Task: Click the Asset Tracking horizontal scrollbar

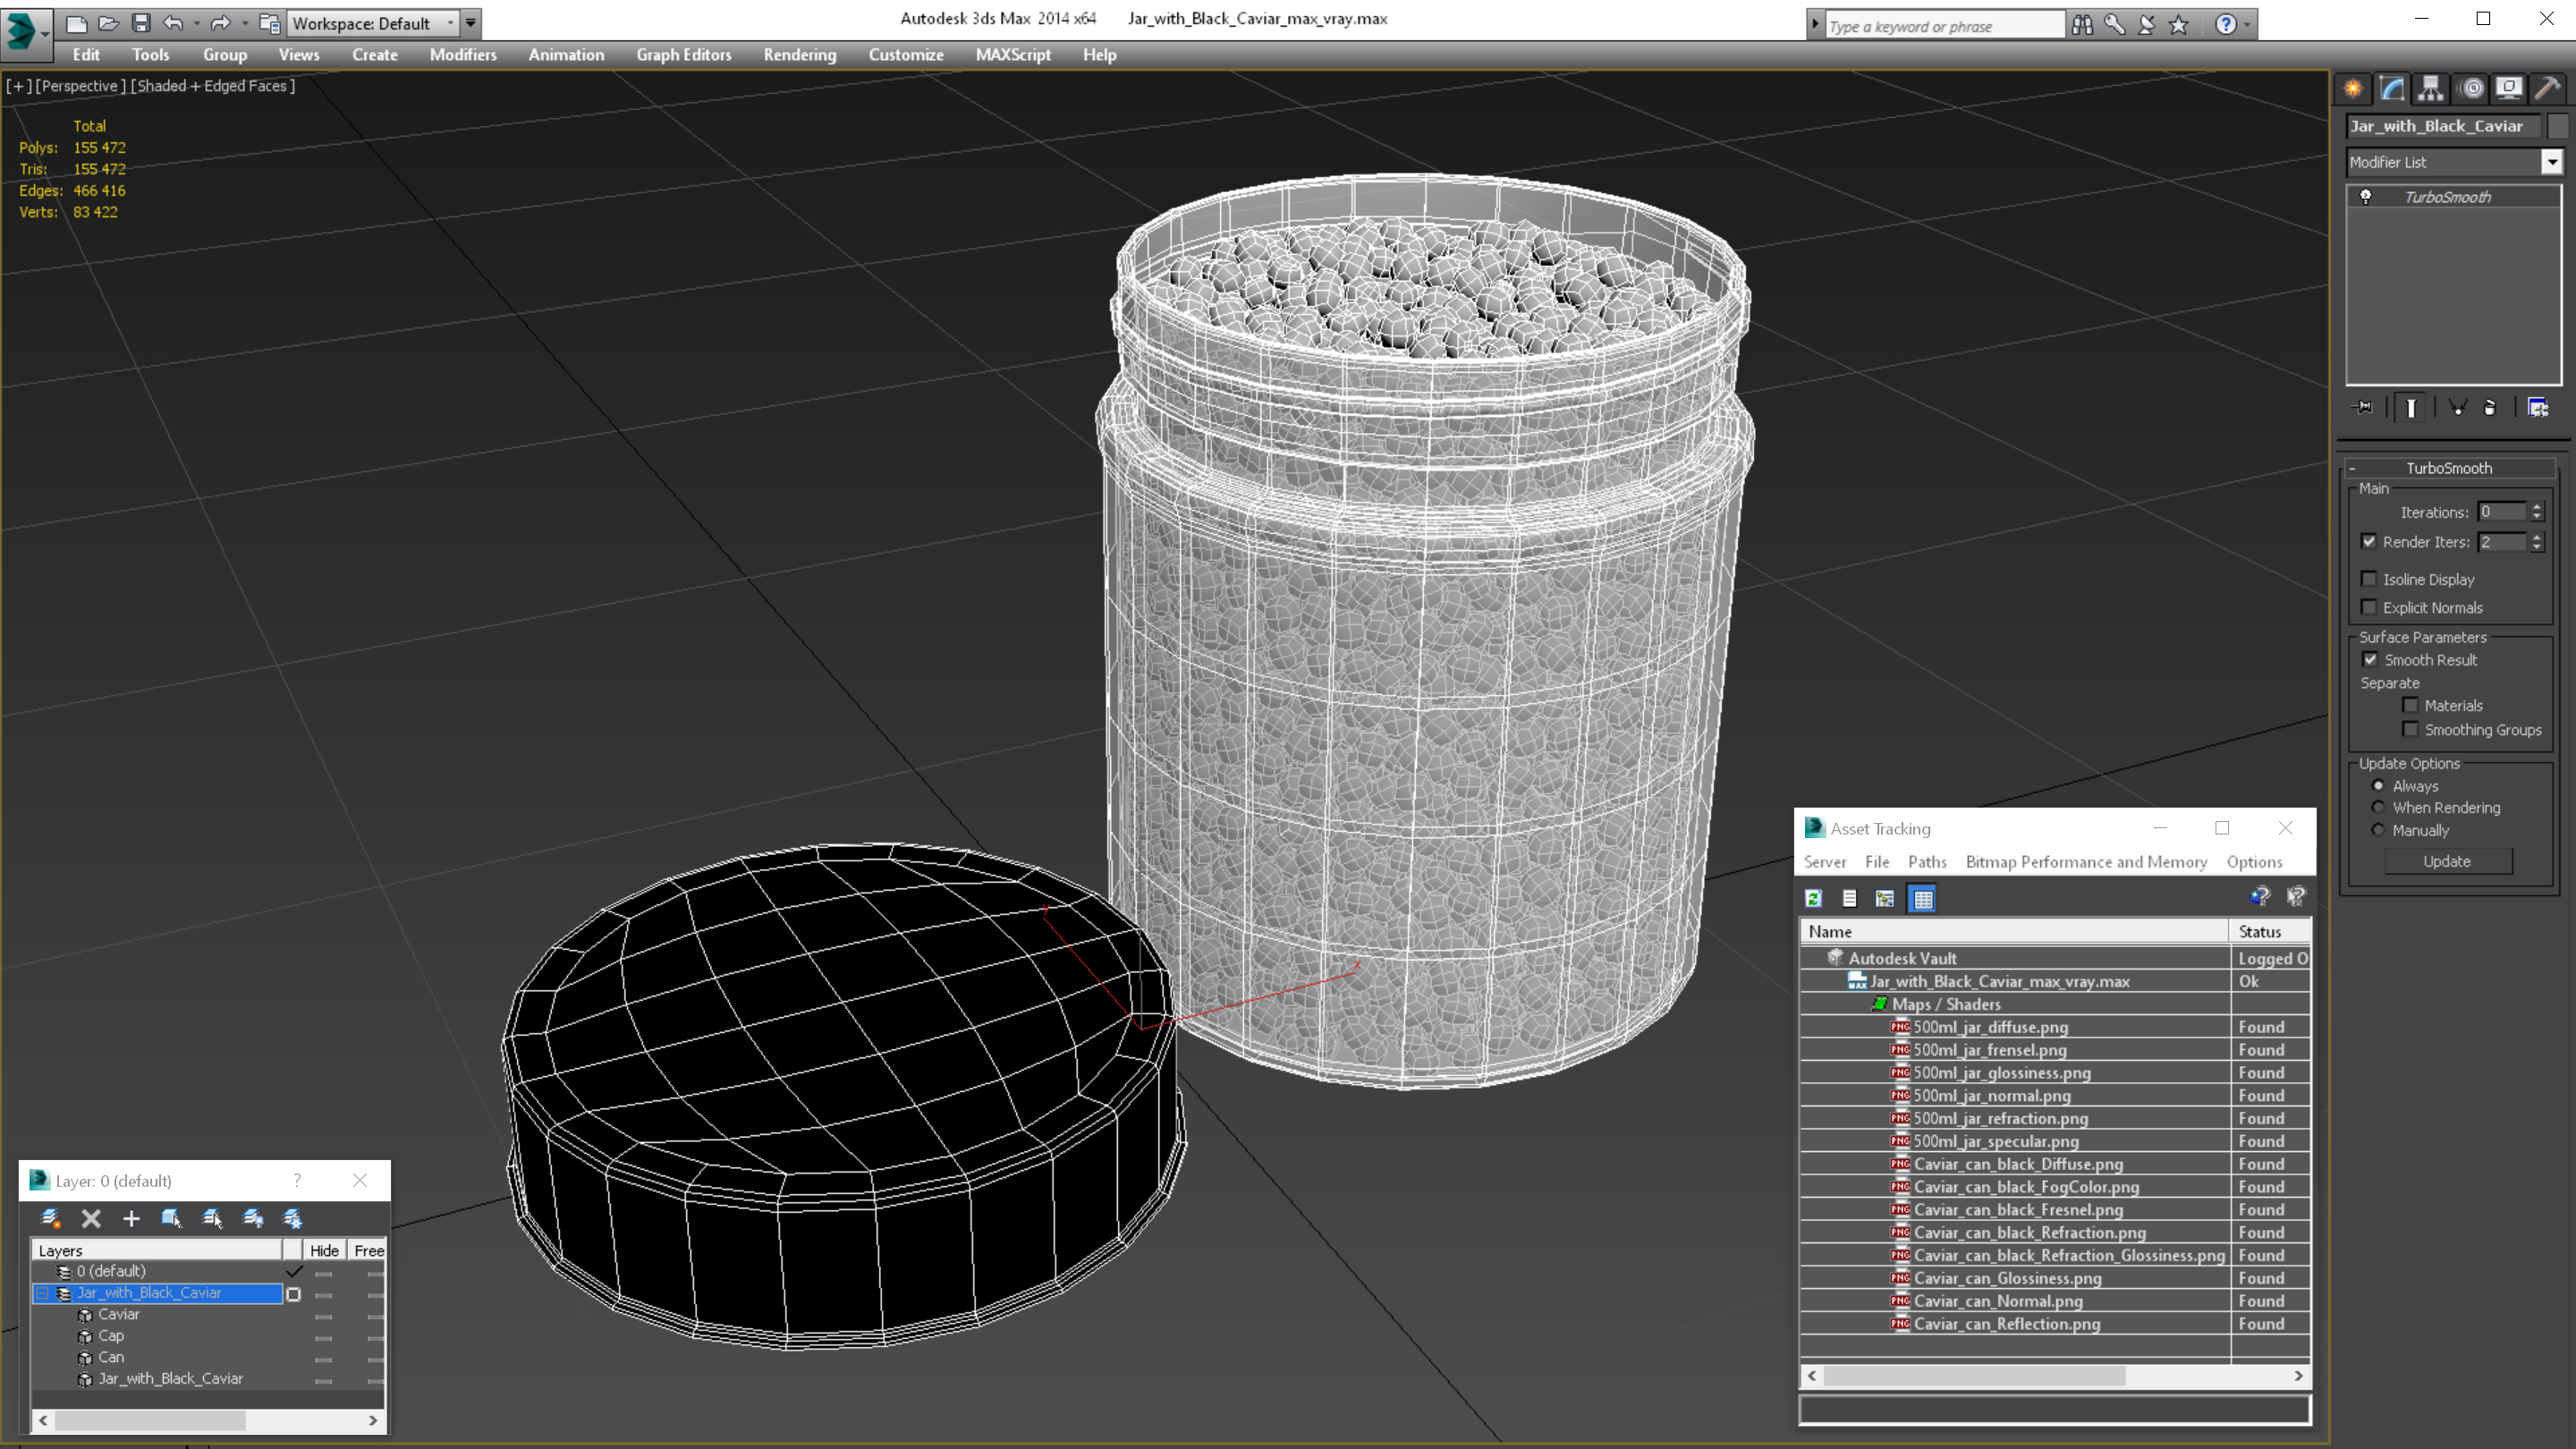Action: click(x=2055, y=1376)
